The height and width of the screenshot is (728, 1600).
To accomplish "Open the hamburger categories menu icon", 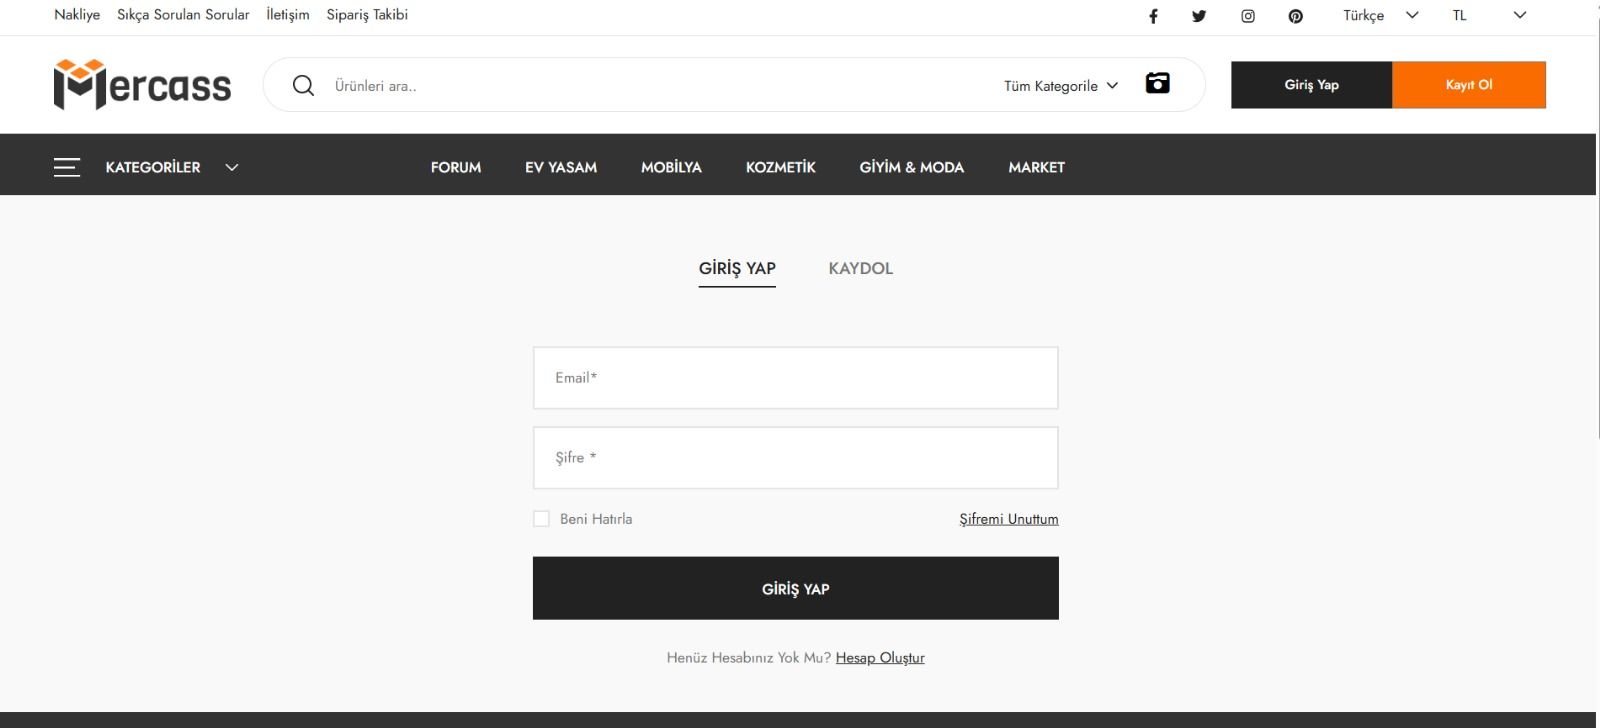I will [67, 167].
